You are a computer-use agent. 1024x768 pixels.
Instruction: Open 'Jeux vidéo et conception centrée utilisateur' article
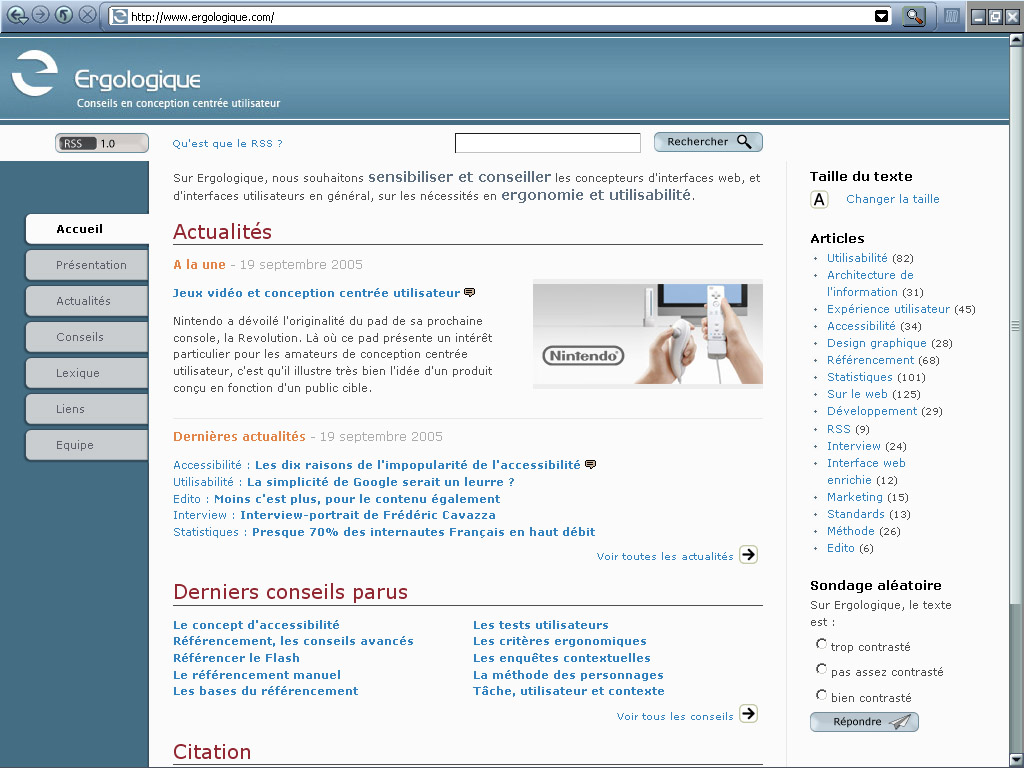coord(316,293)
